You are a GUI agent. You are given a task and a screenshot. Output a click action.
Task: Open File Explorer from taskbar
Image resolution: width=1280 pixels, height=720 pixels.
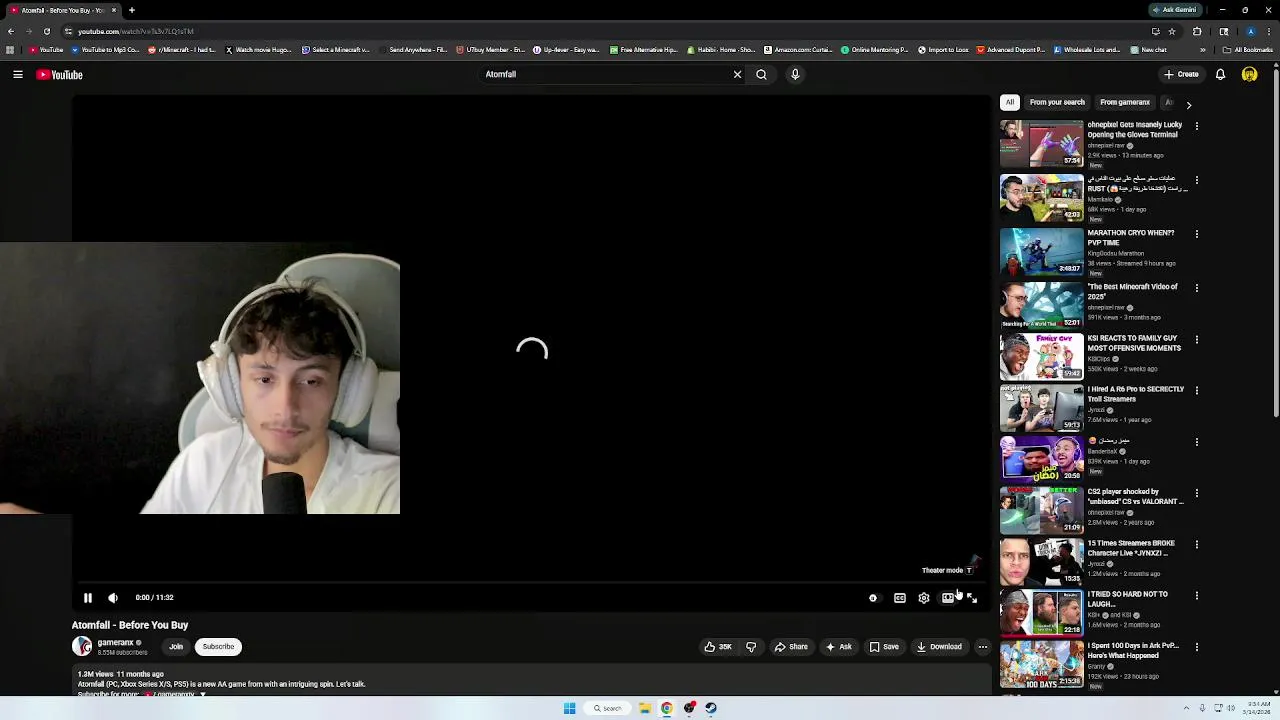click(x=645, y=708)
